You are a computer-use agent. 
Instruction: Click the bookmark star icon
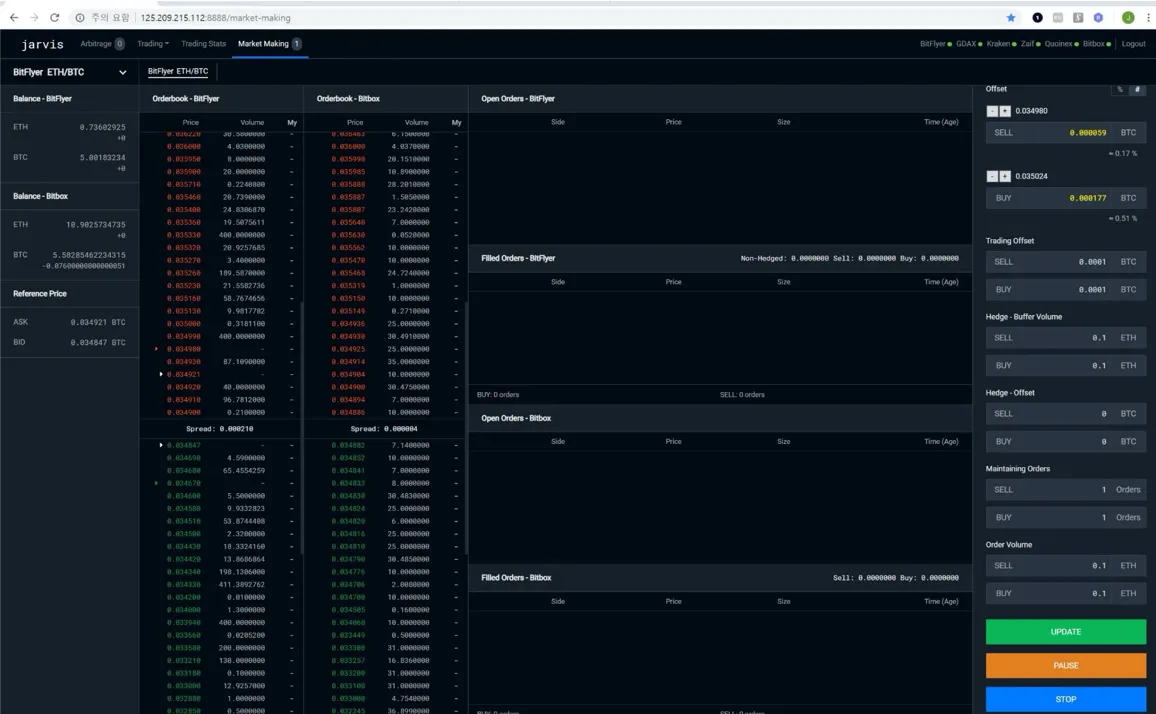(x=1011, y=18)
